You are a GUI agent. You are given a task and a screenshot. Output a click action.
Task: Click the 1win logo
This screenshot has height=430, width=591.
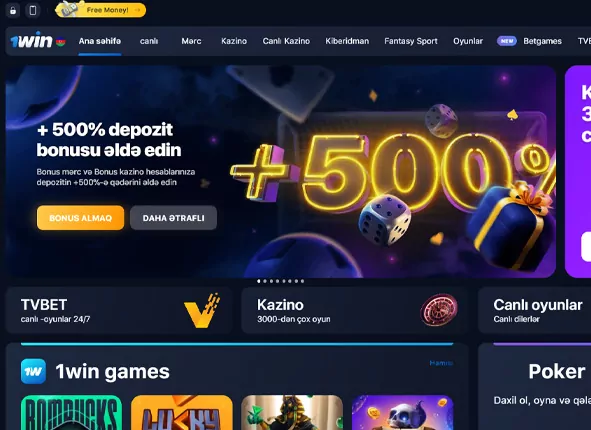32,40
